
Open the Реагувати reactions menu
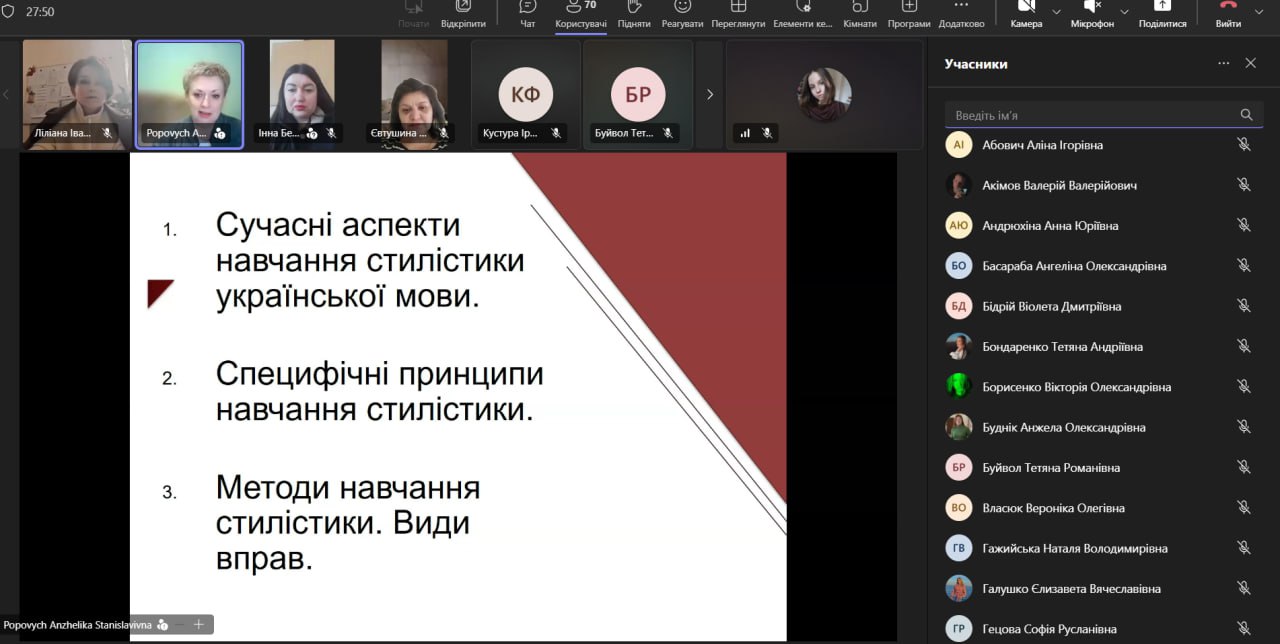[x=682, y=13]
